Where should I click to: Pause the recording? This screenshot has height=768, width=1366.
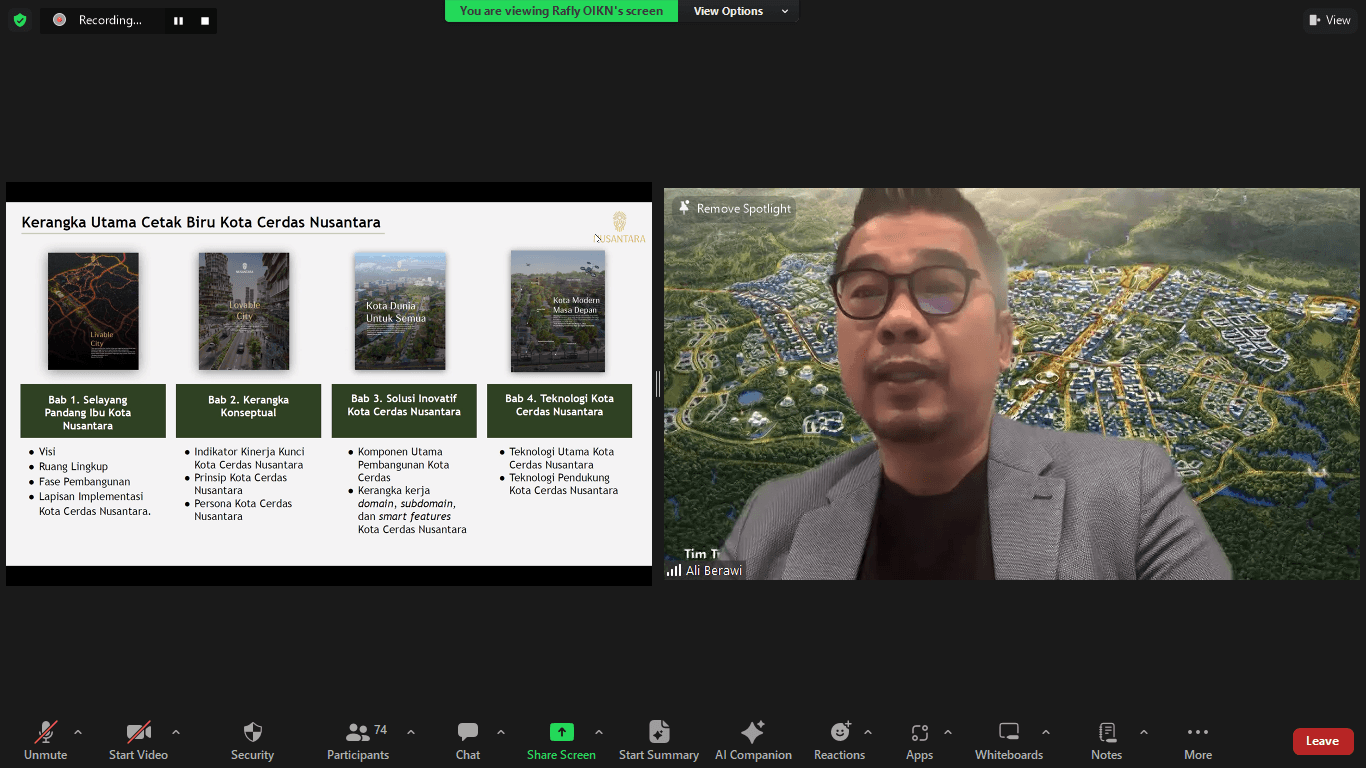point(178,21)
